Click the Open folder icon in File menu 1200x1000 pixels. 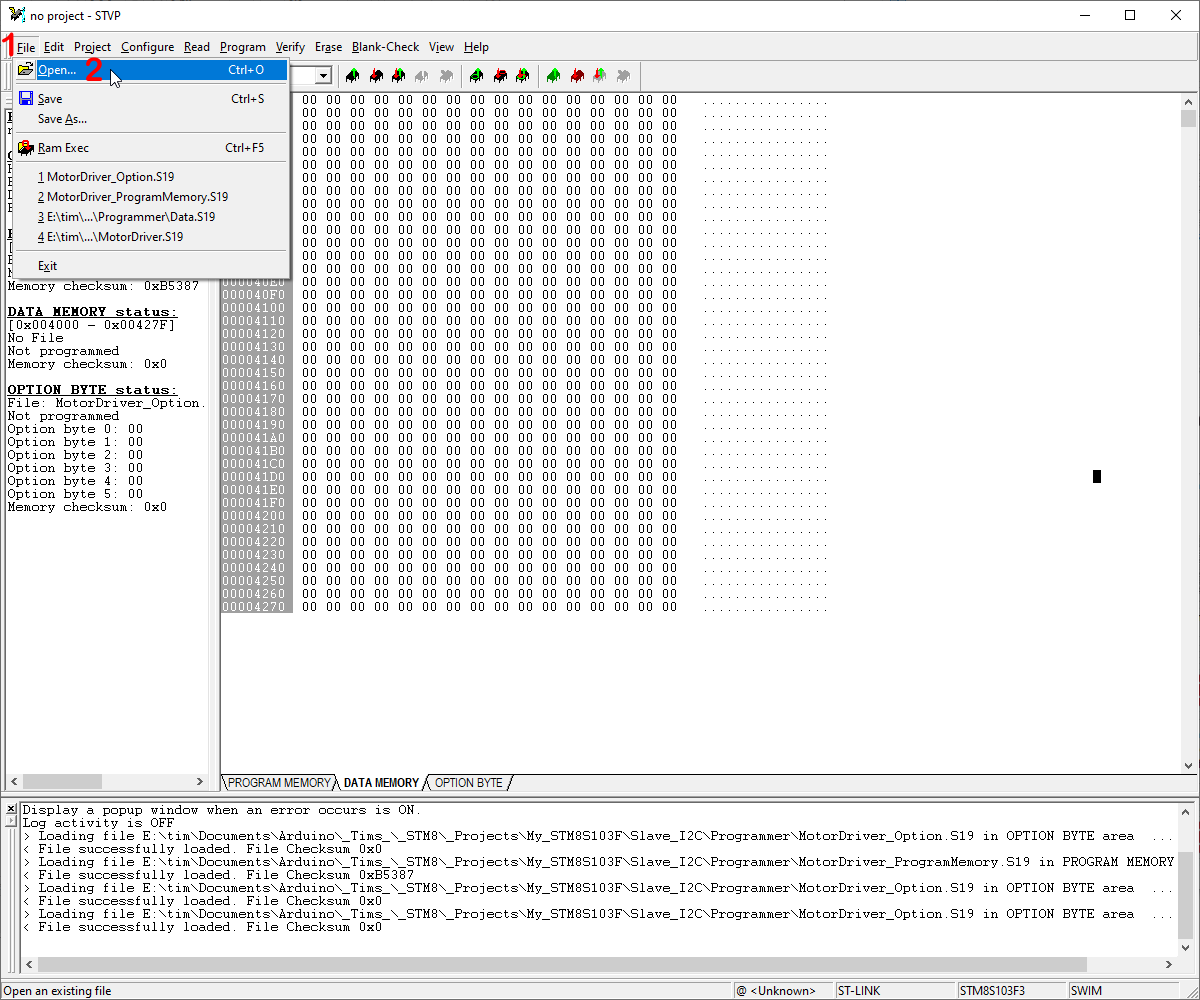(24, 70)
